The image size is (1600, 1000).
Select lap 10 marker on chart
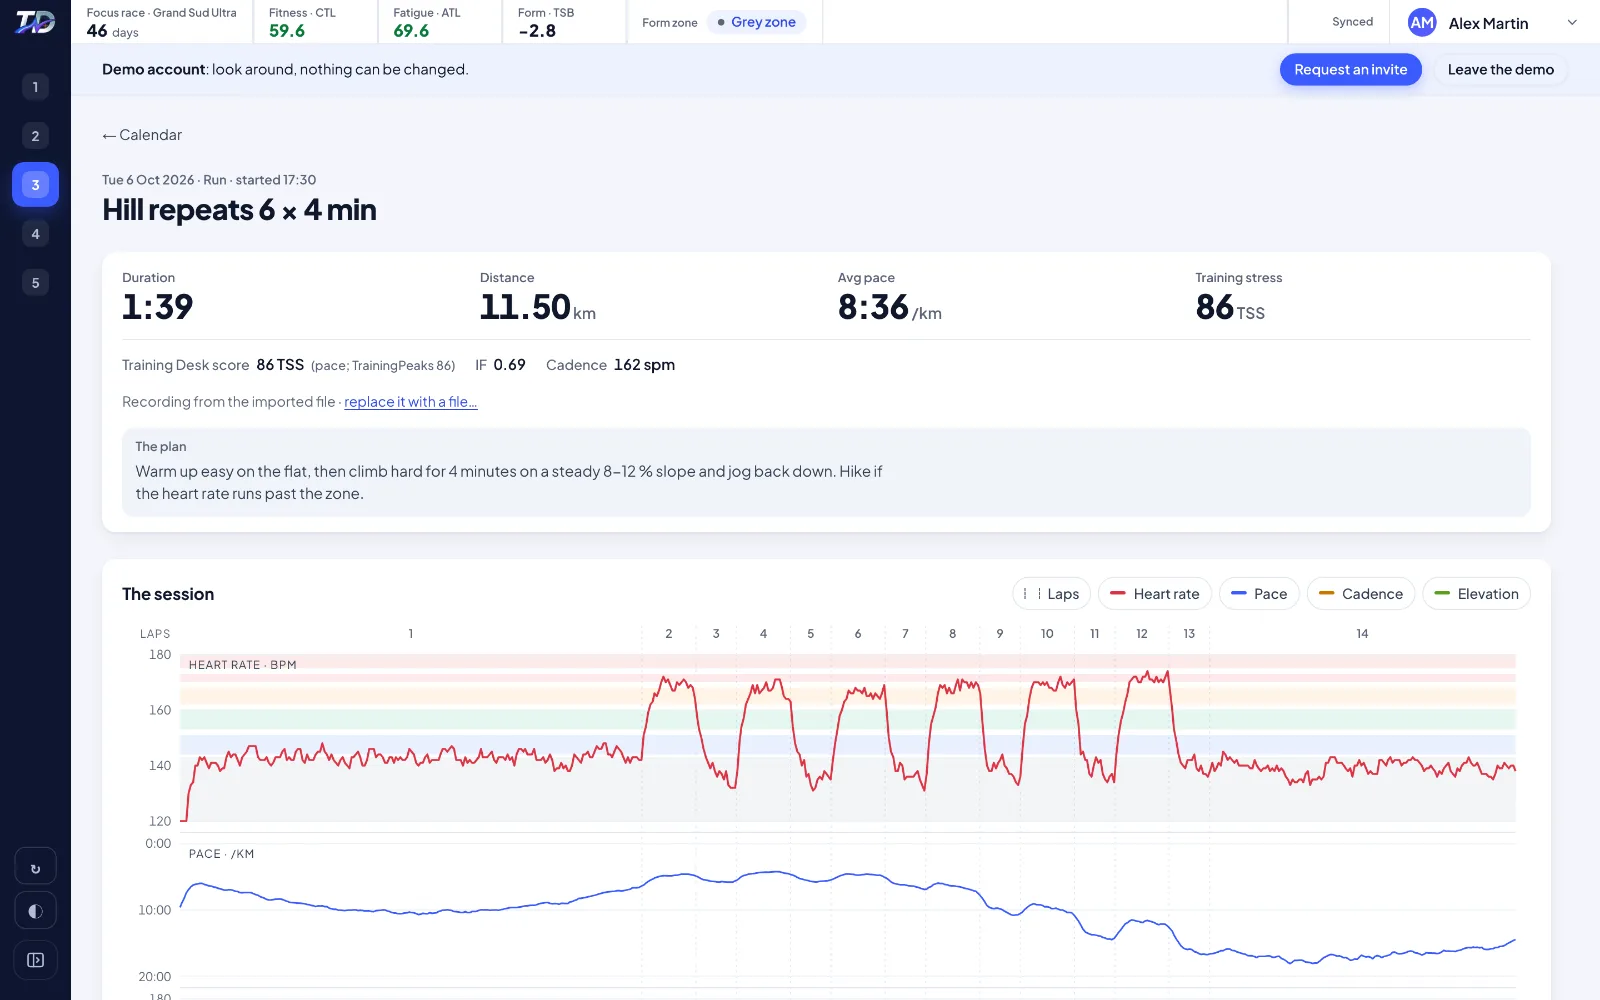click(1047, 634)
